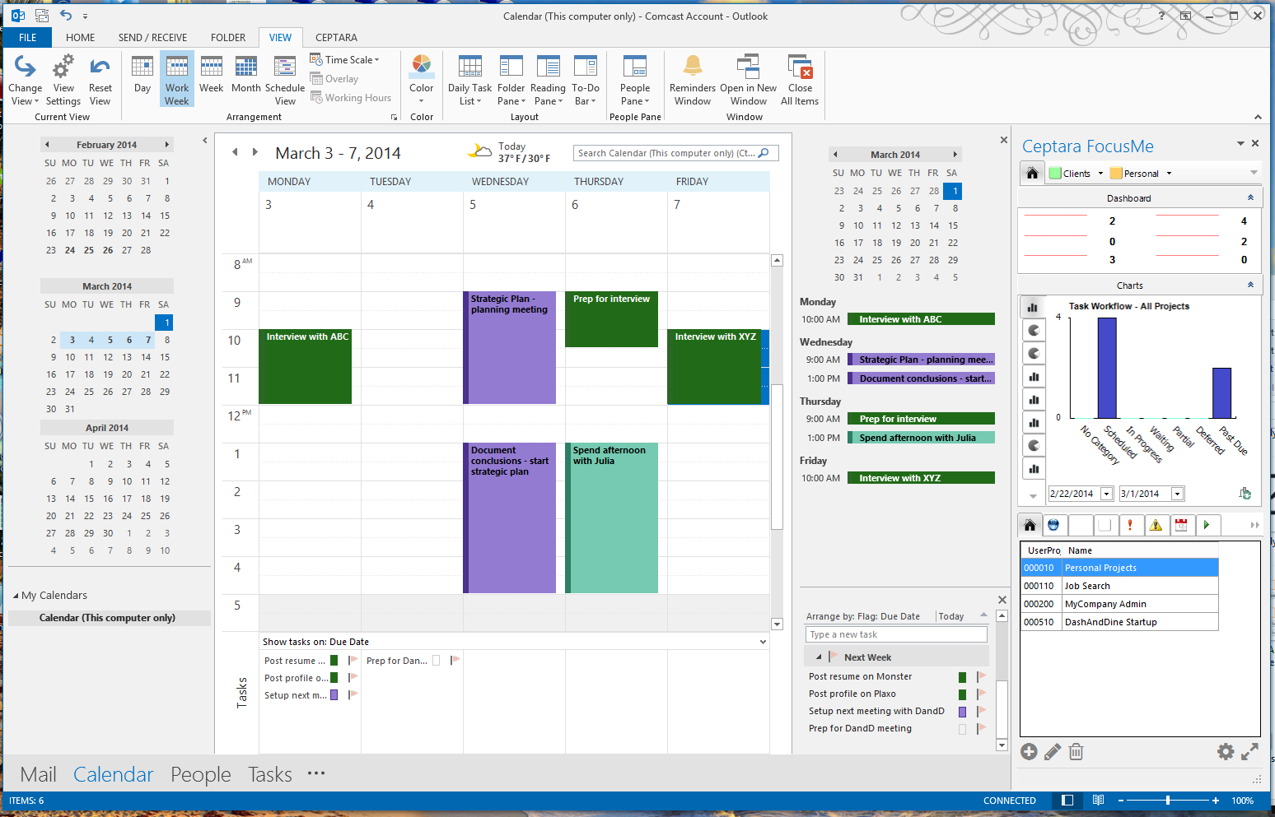The image size is (1275, 817).
Task: Click the search magnifier in calendar search
Action: [764, 153]
